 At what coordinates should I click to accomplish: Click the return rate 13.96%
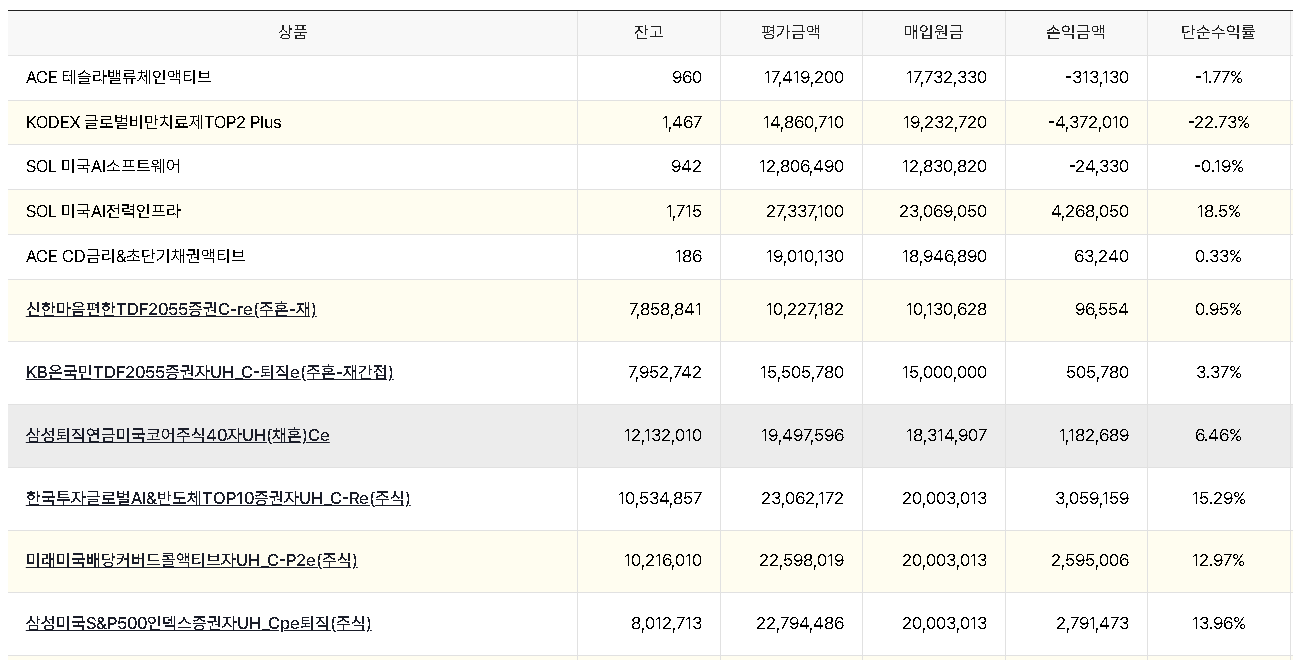(1218, 624)
